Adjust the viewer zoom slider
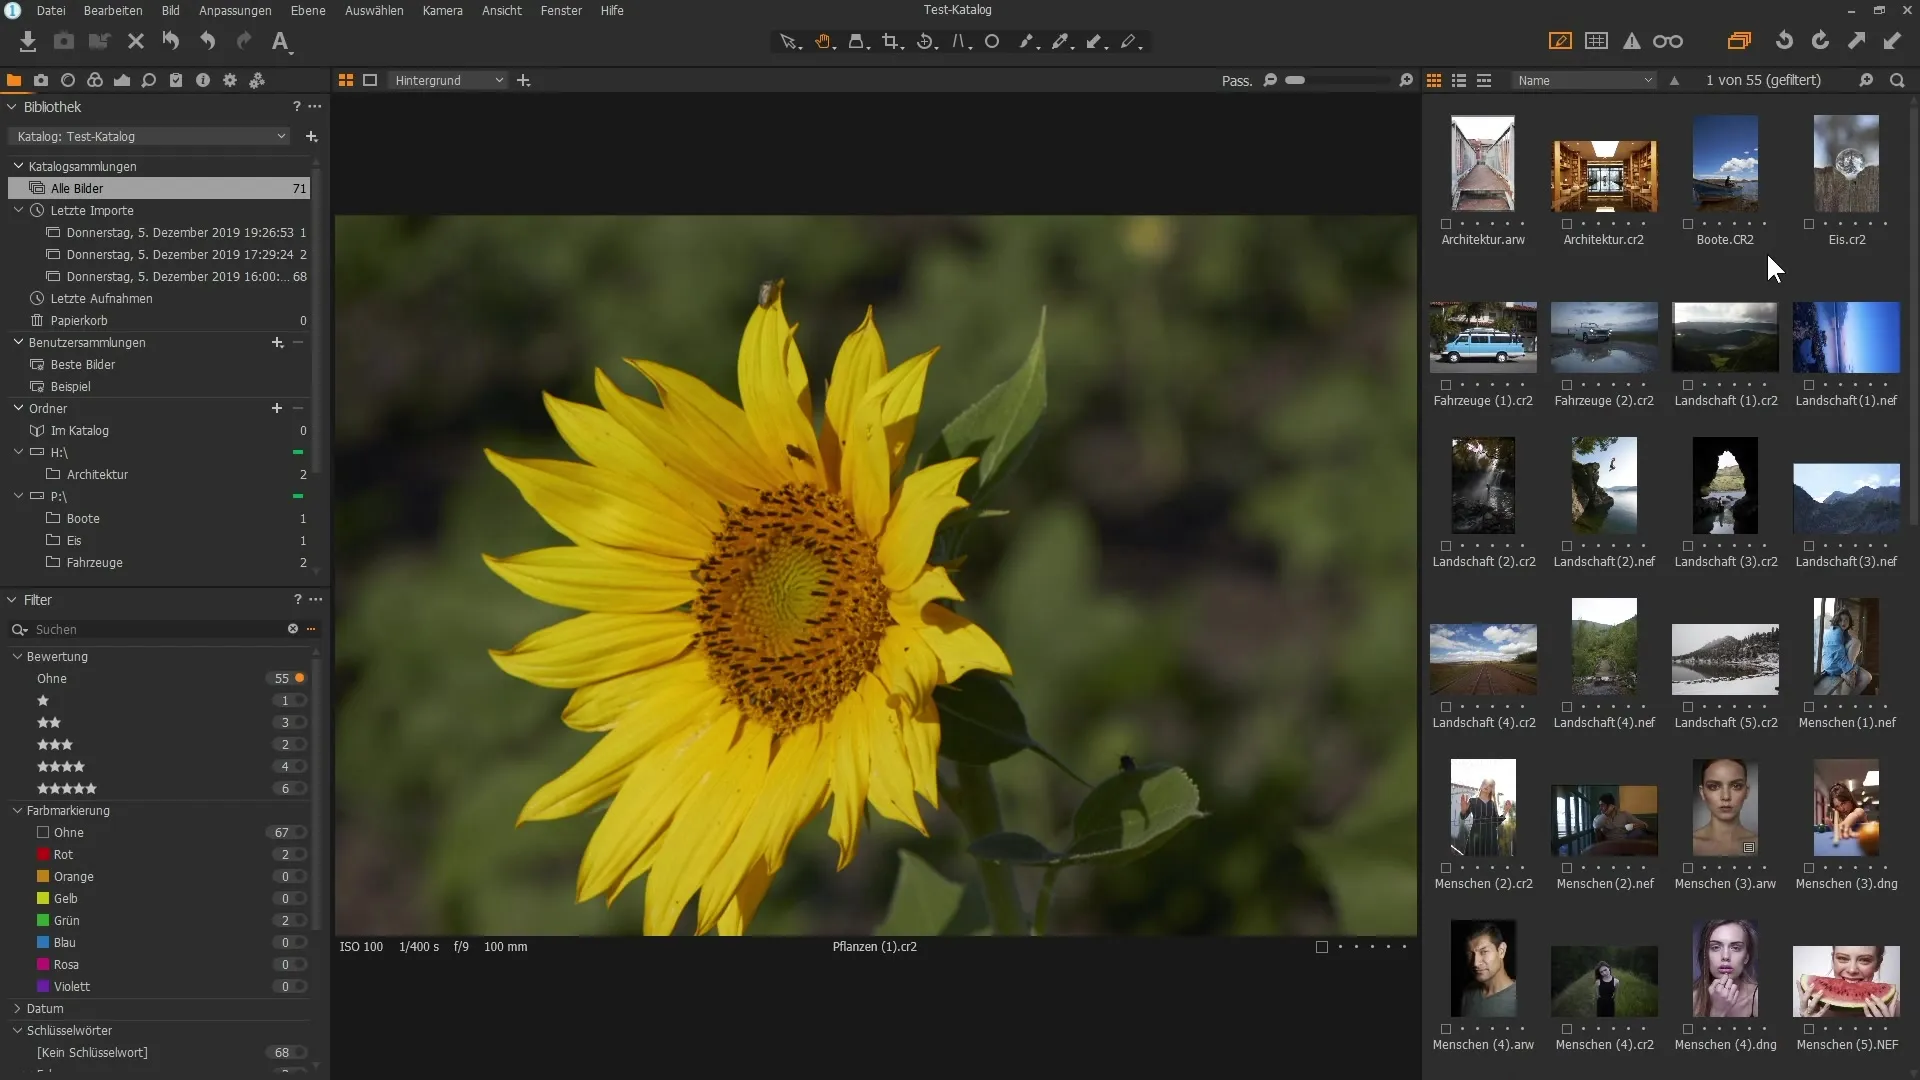This screenshot has width=1920, height=1080. click(x=1338, y=80)
